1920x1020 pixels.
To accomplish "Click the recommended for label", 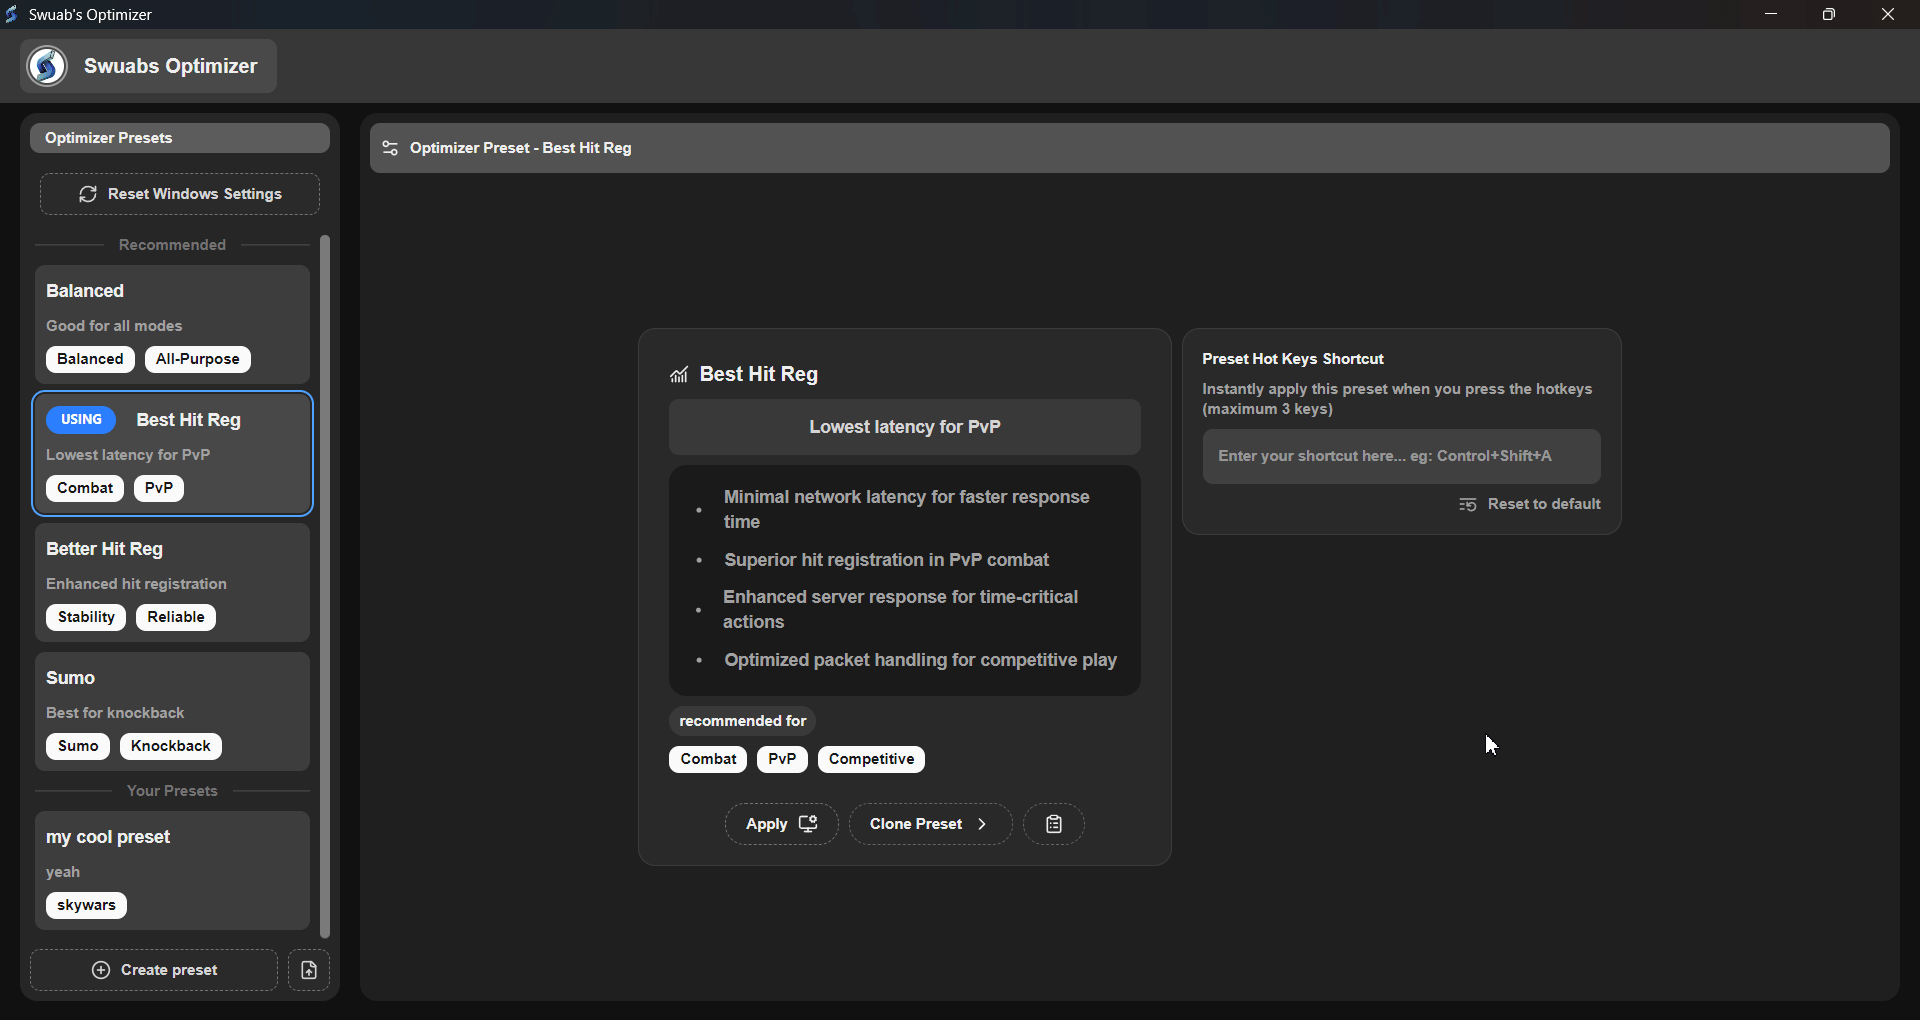I will point(743,721).
